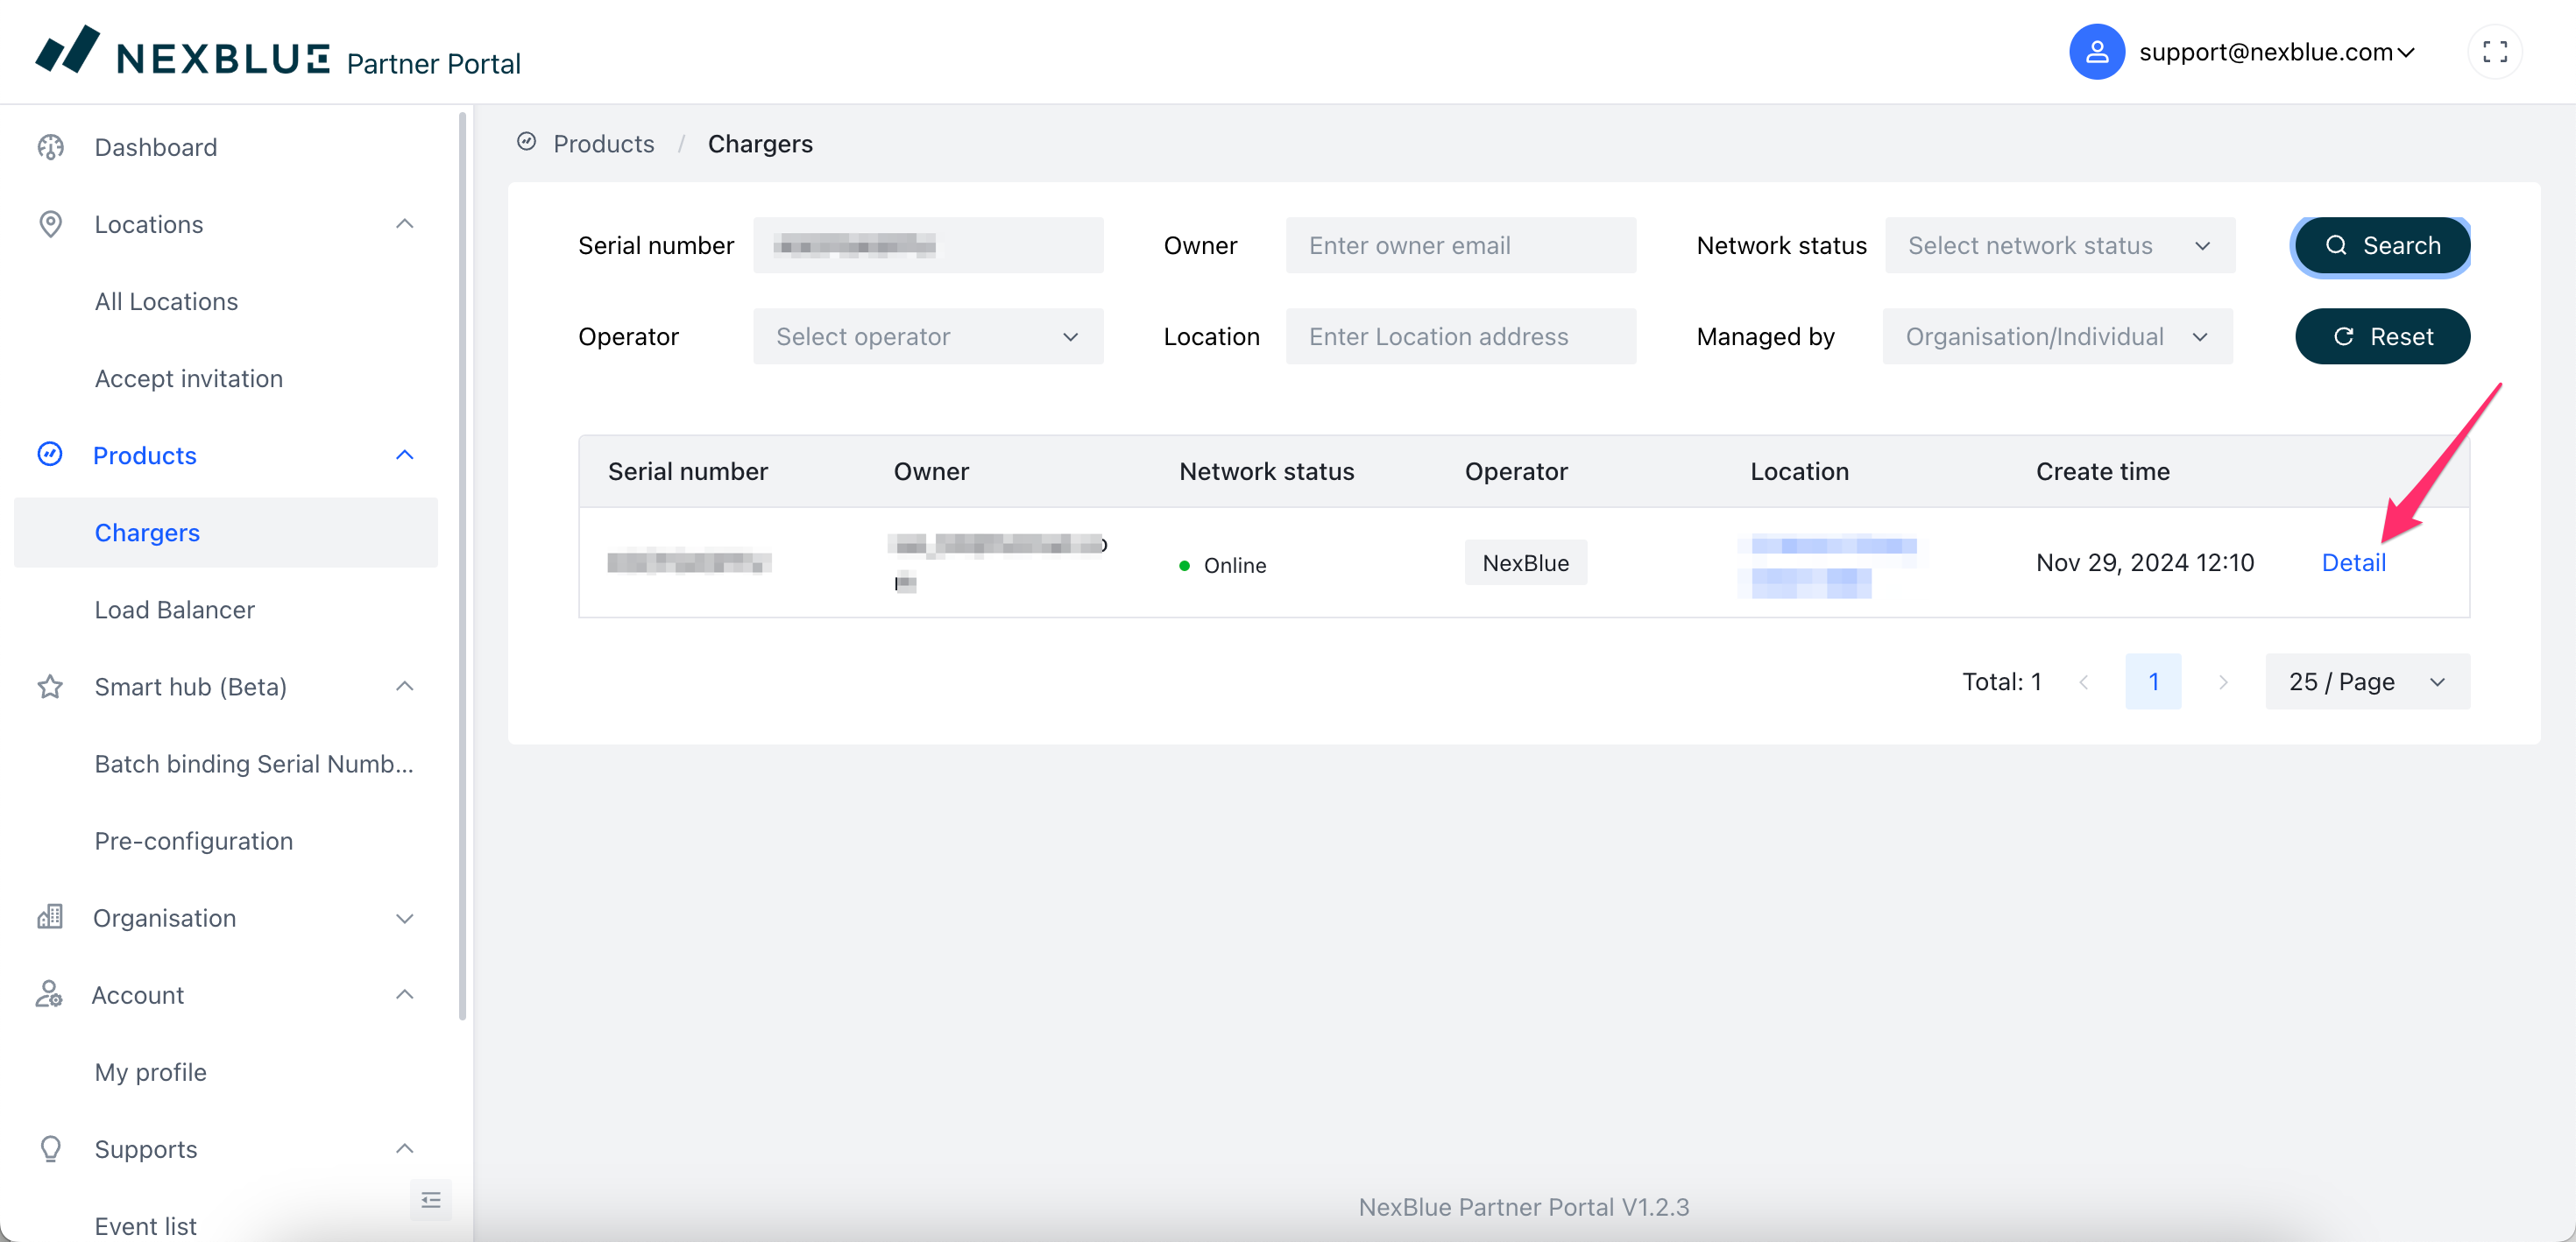
Task: Change the 25 / Page size selector
Action: click(x=2366, y=682)
